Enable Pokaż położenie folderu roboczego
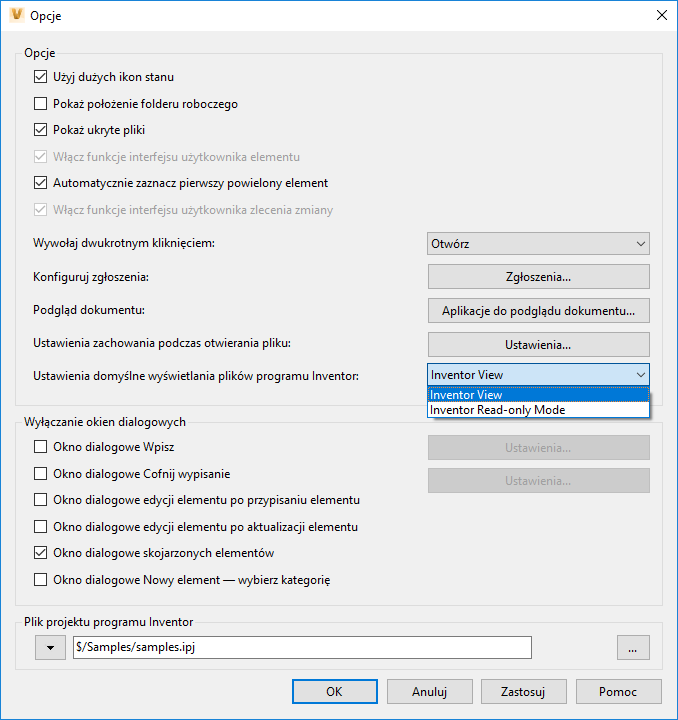 click(x=40, y=103)
